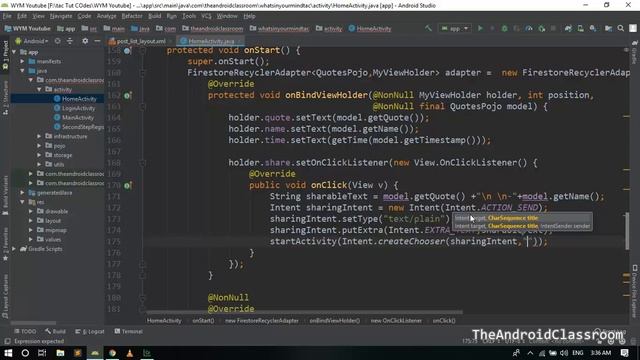640x360 pixels.
Task: Open the Terminal tool window
Action: pyautogui.click(x=128, y=331)
